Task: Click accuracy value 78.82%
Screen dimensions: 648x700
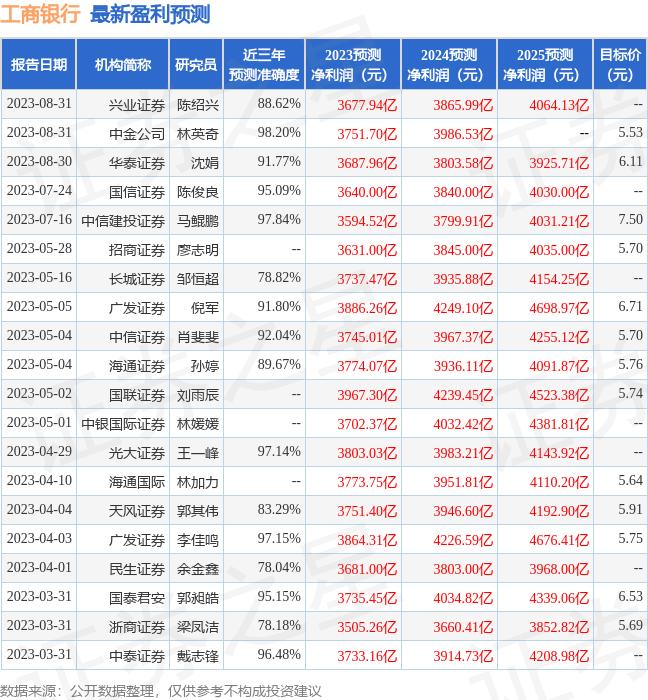Action: (279, 278)
